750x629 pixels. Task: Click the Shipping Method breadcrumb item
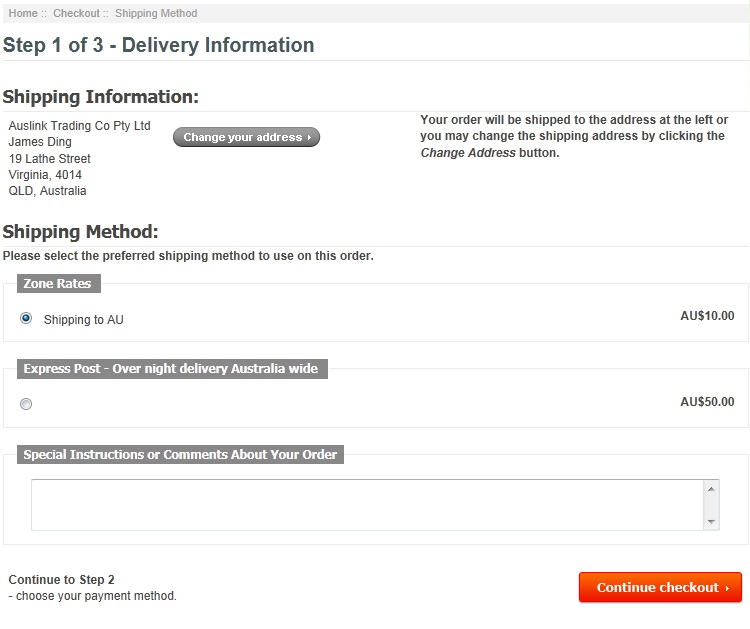tap(156, 13)
